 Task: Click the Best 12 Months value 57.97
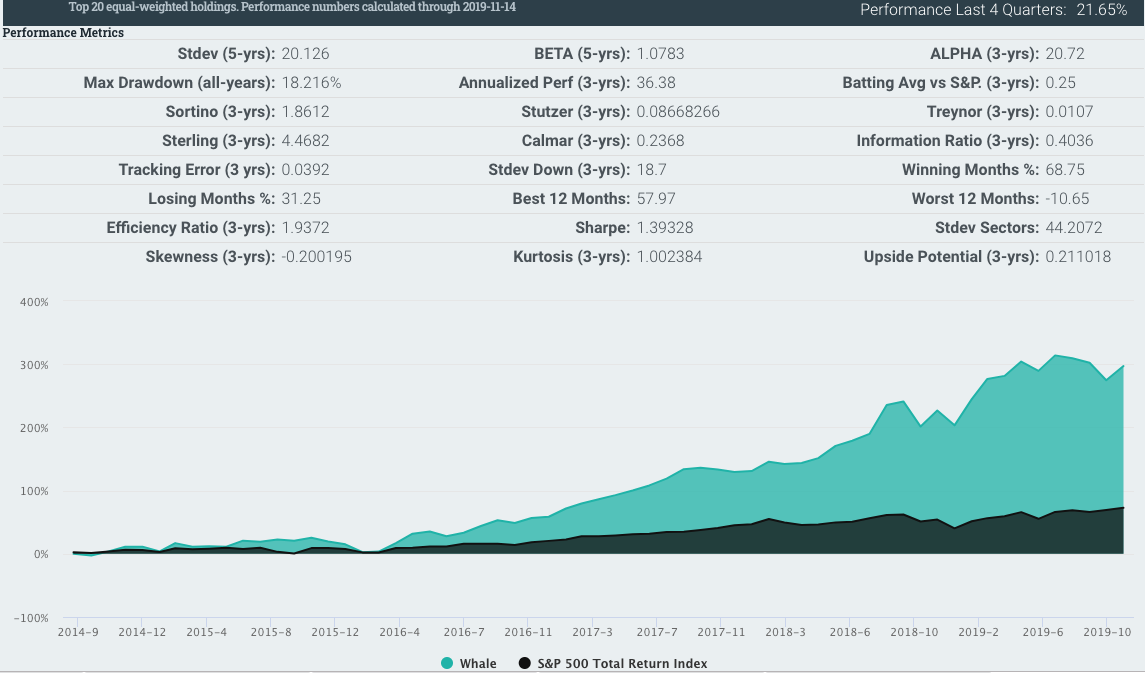click(x=656, y=199)
